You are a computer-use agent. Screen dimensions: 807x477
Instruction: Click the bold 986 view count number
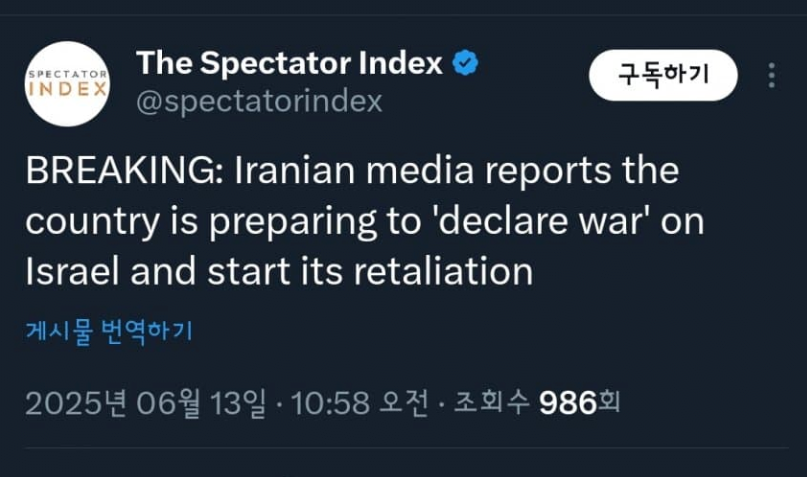(x=567, y=403)
